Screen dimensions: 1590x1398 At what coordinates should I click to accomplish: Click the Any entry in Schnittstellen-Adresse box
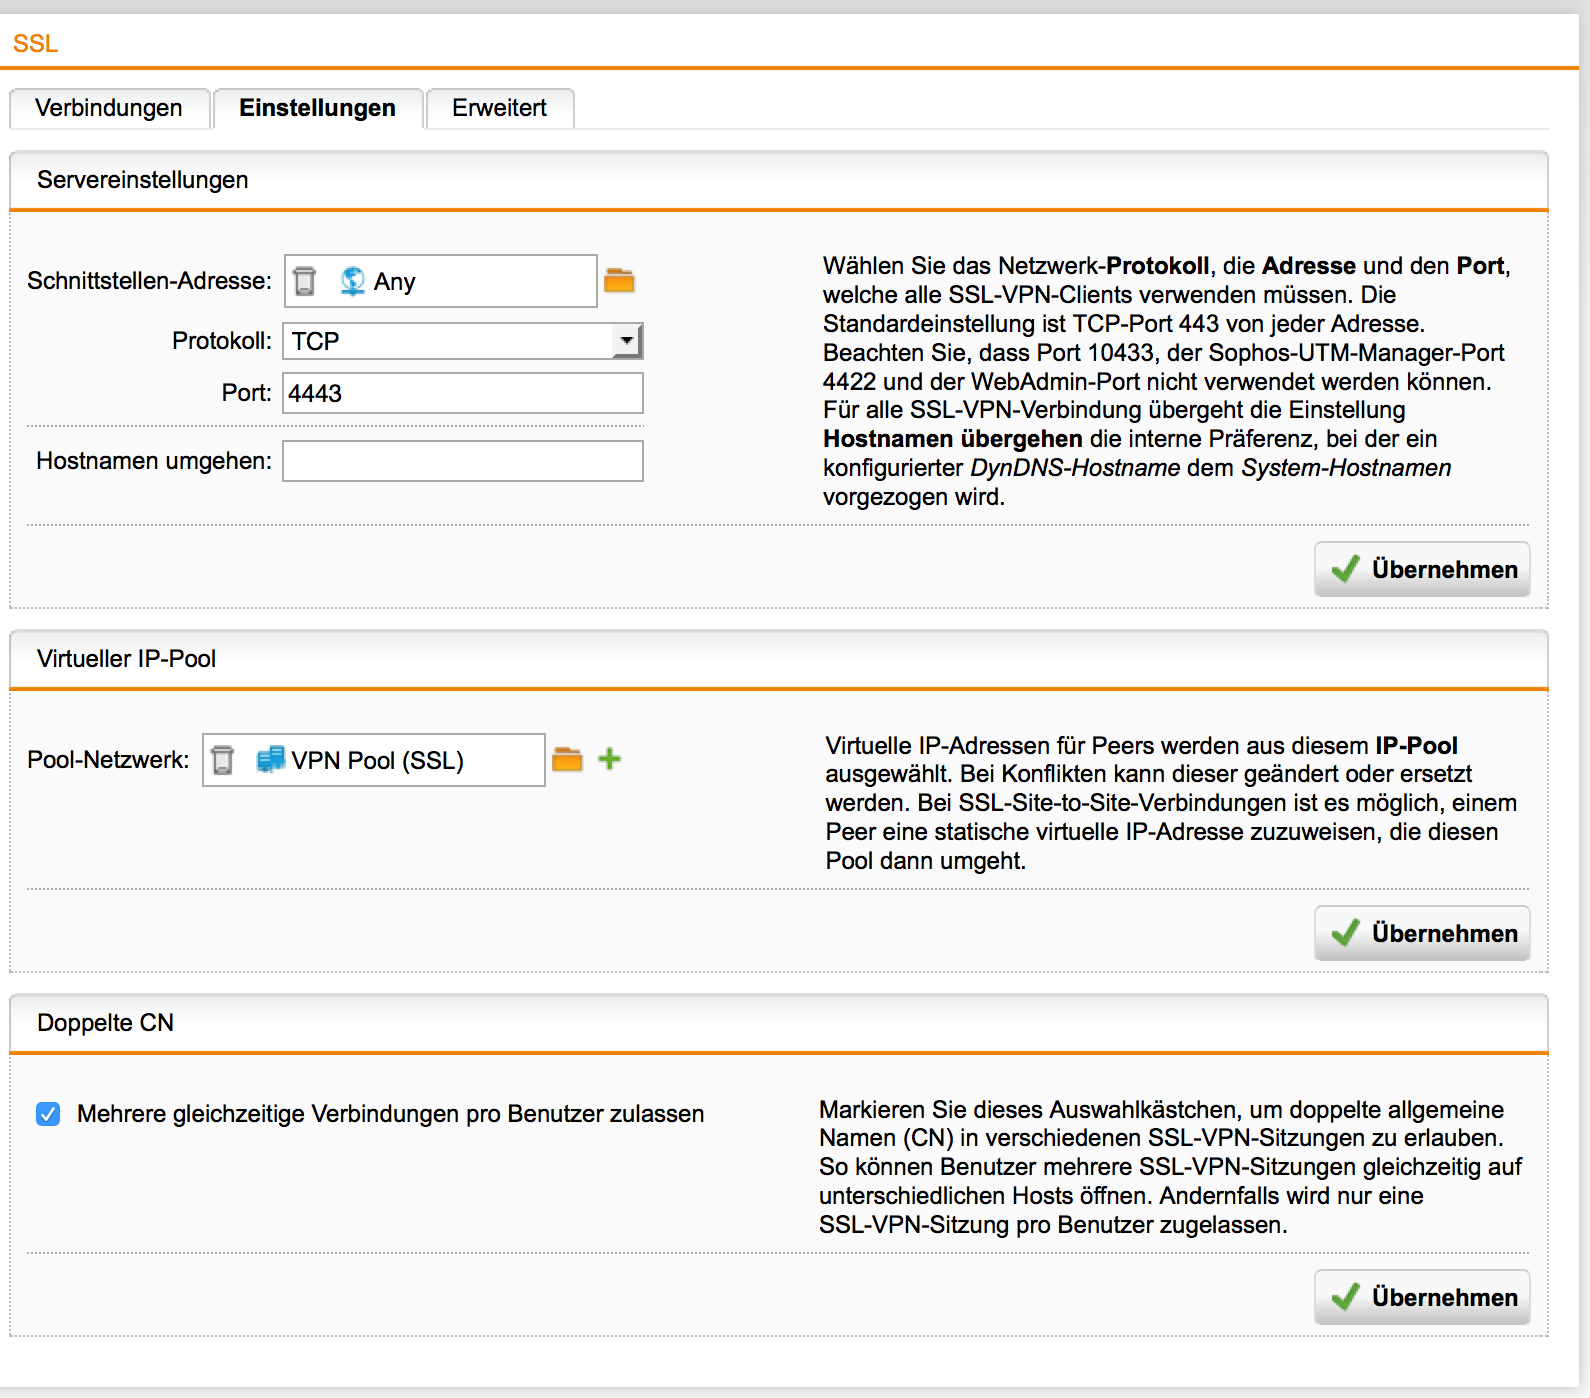pyautogui.click(x=395, y=282)
